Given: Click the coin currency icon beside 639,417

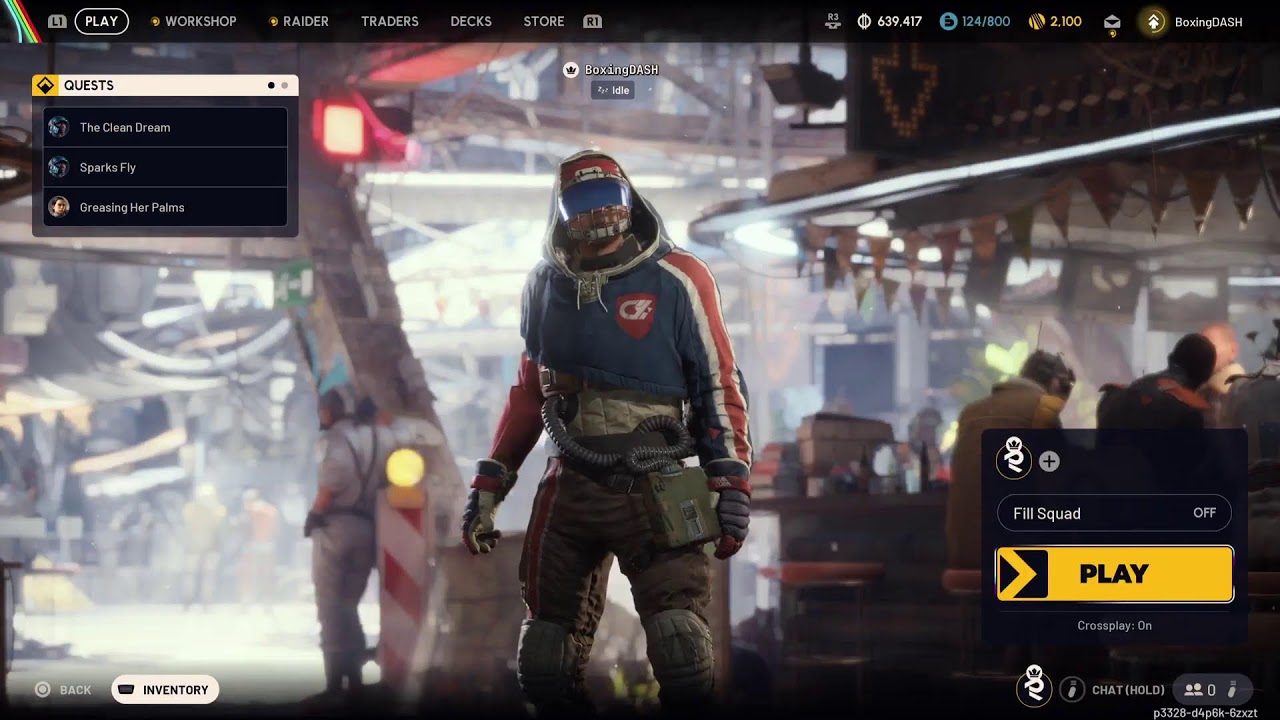Looking at the screenshot, I should pyautogui.click(x=865, y=21).
